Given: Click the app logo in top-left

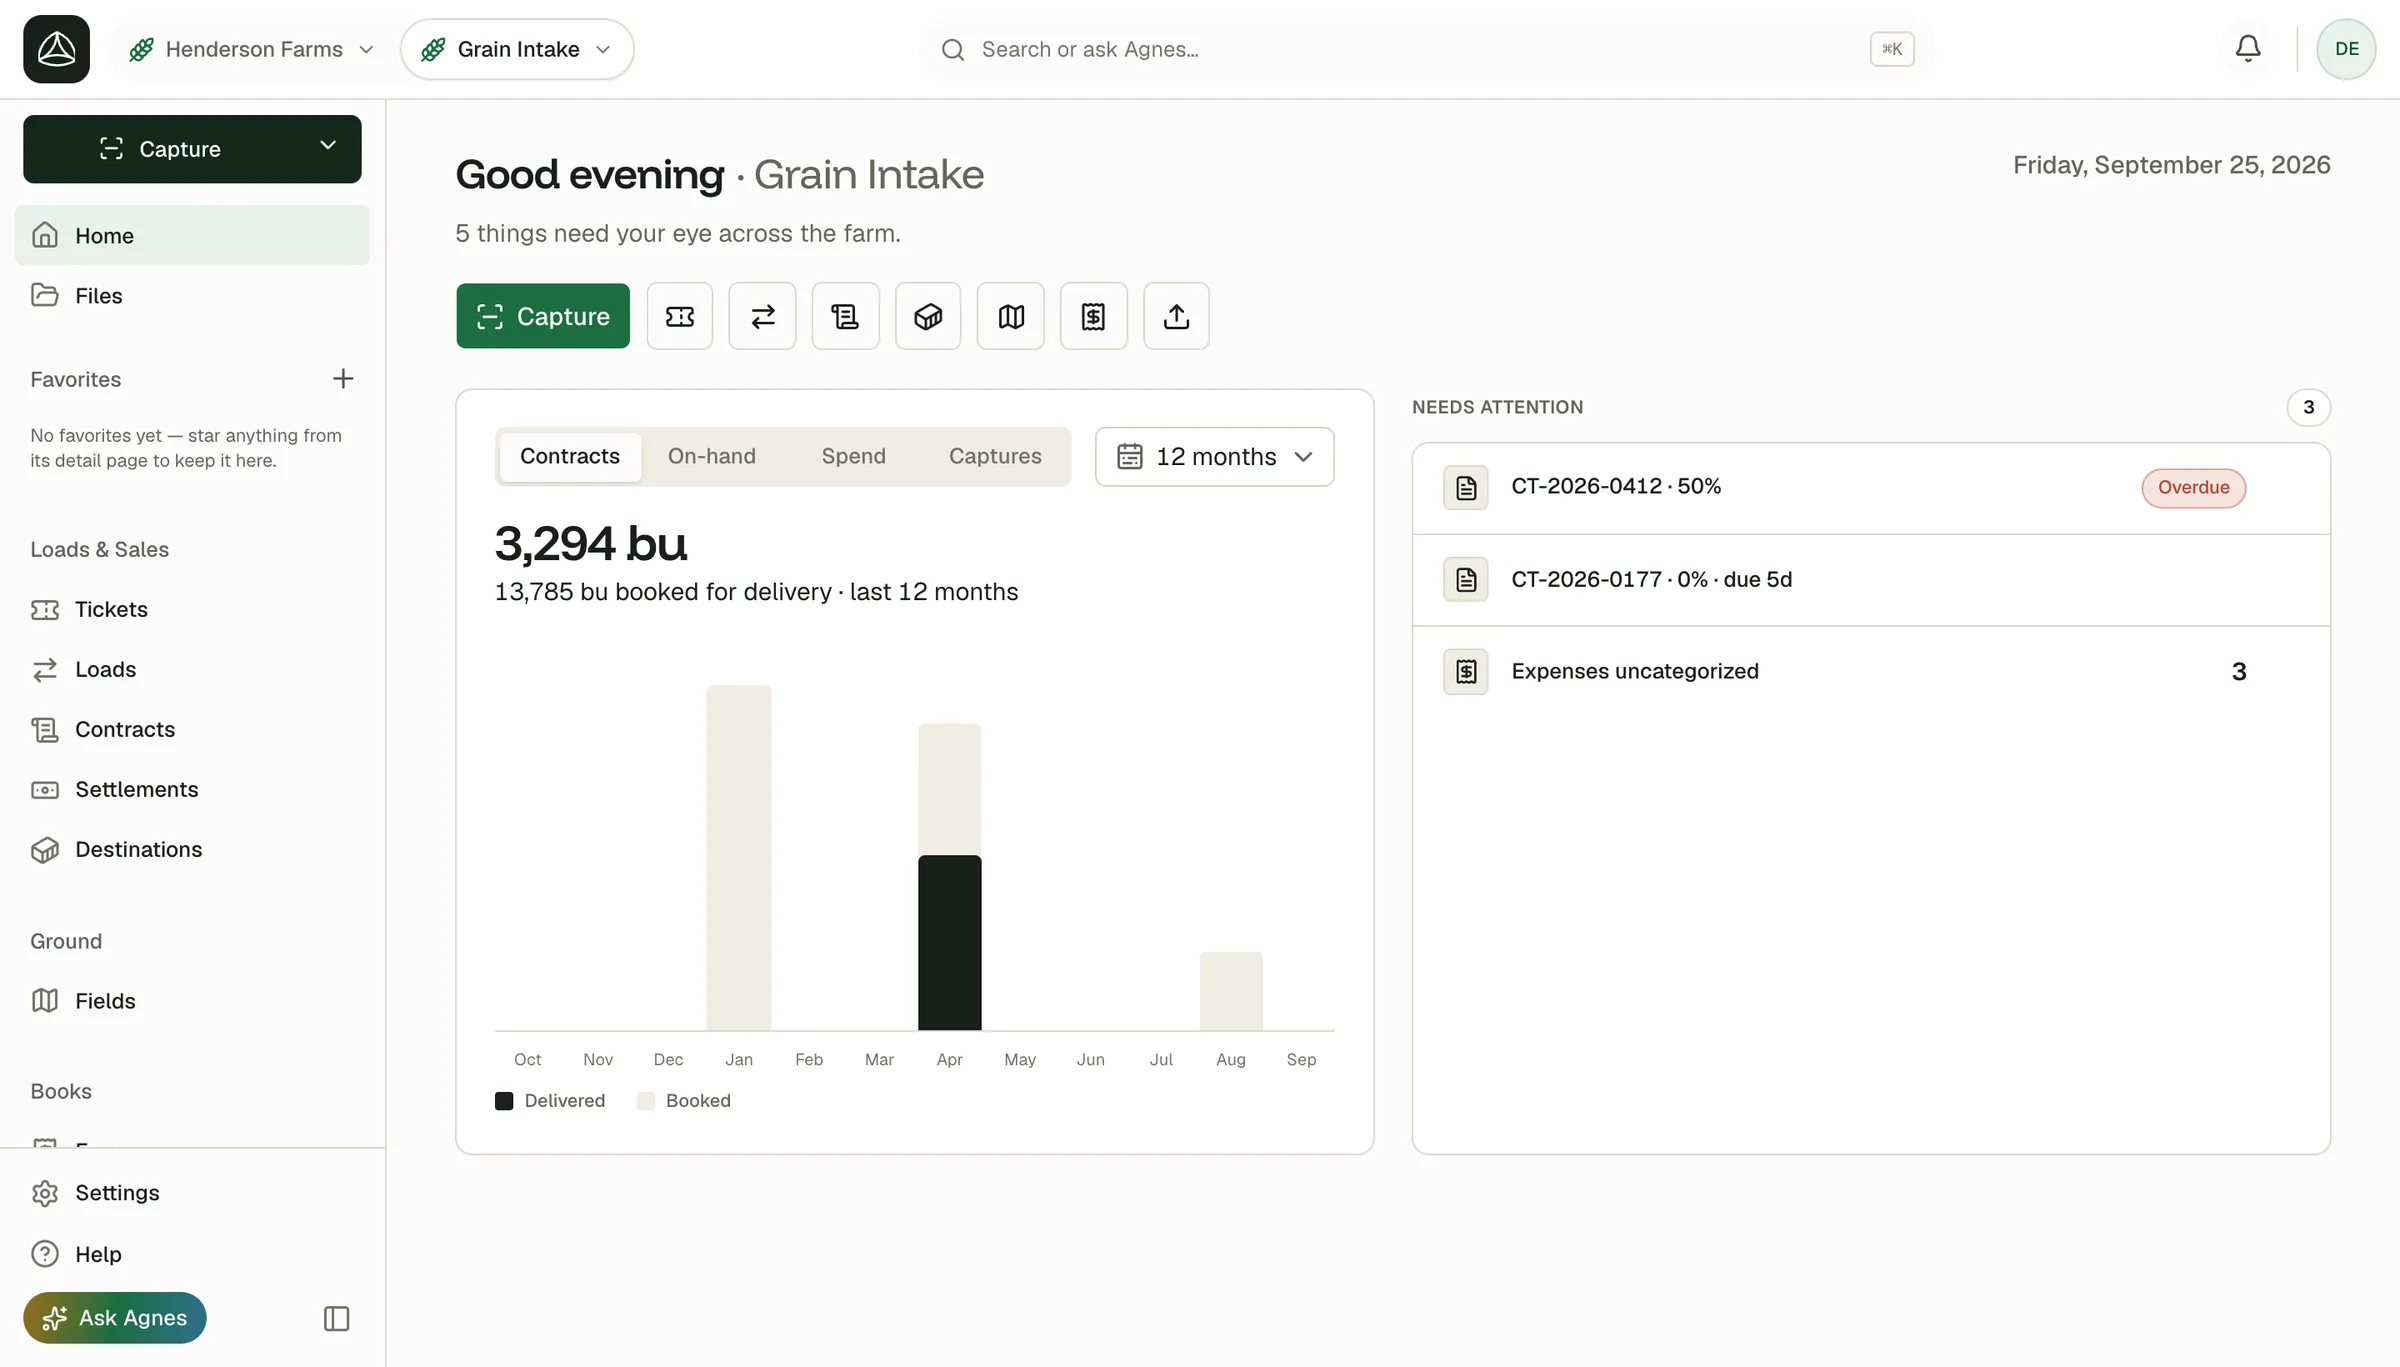Looking at the screenshot, I should click(57, 49).
